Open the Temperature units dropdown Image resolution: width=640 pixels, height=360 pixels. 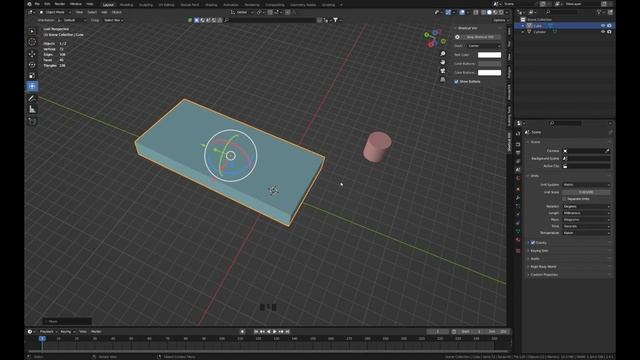[586, 233]
